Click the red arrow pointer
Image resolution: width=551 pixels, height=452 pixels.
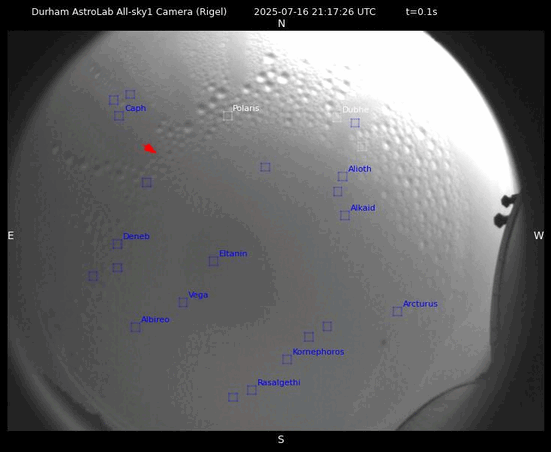(x=150, y=148)
